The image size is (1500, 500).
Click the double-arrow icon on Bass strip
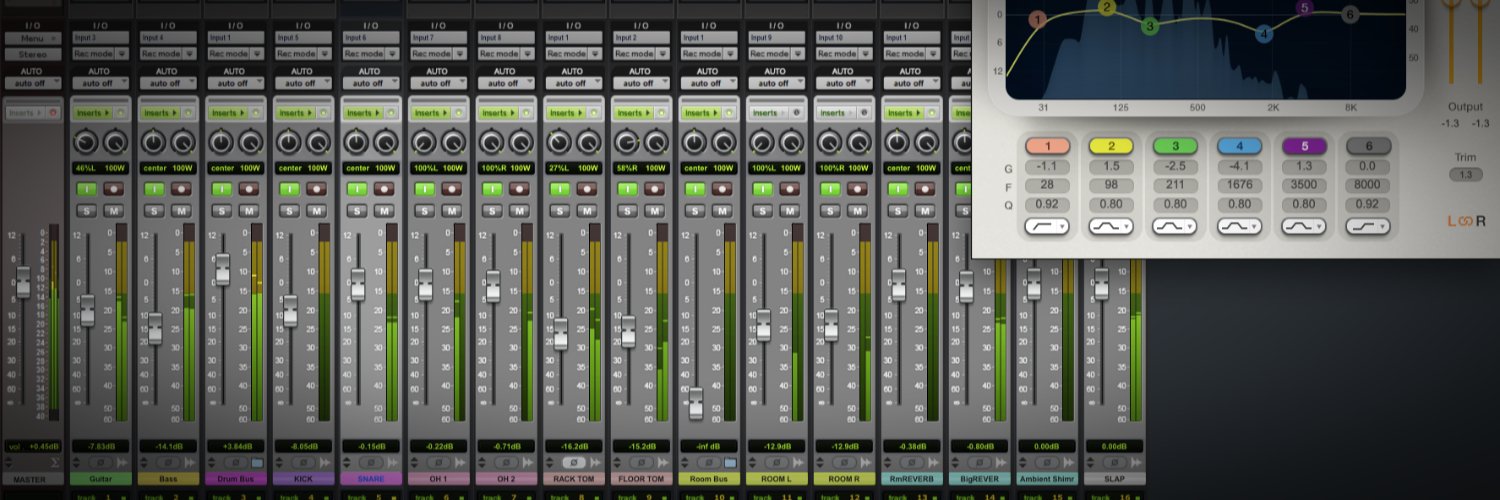190,463
